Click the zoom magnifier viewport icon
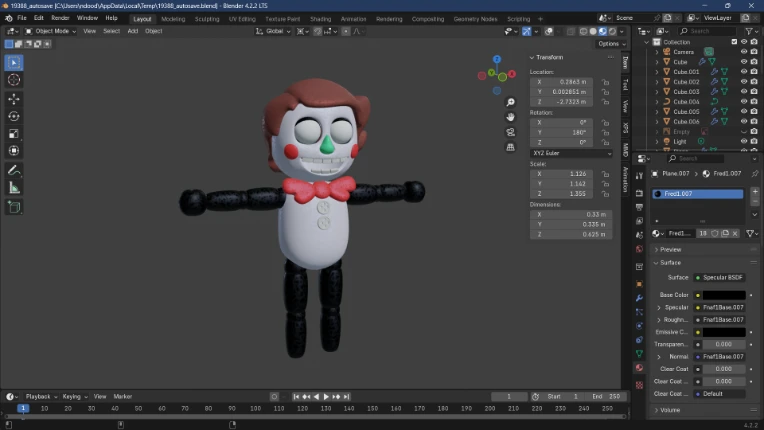The image size is (764, 430). pyautogui.click(x=510, y=102)
